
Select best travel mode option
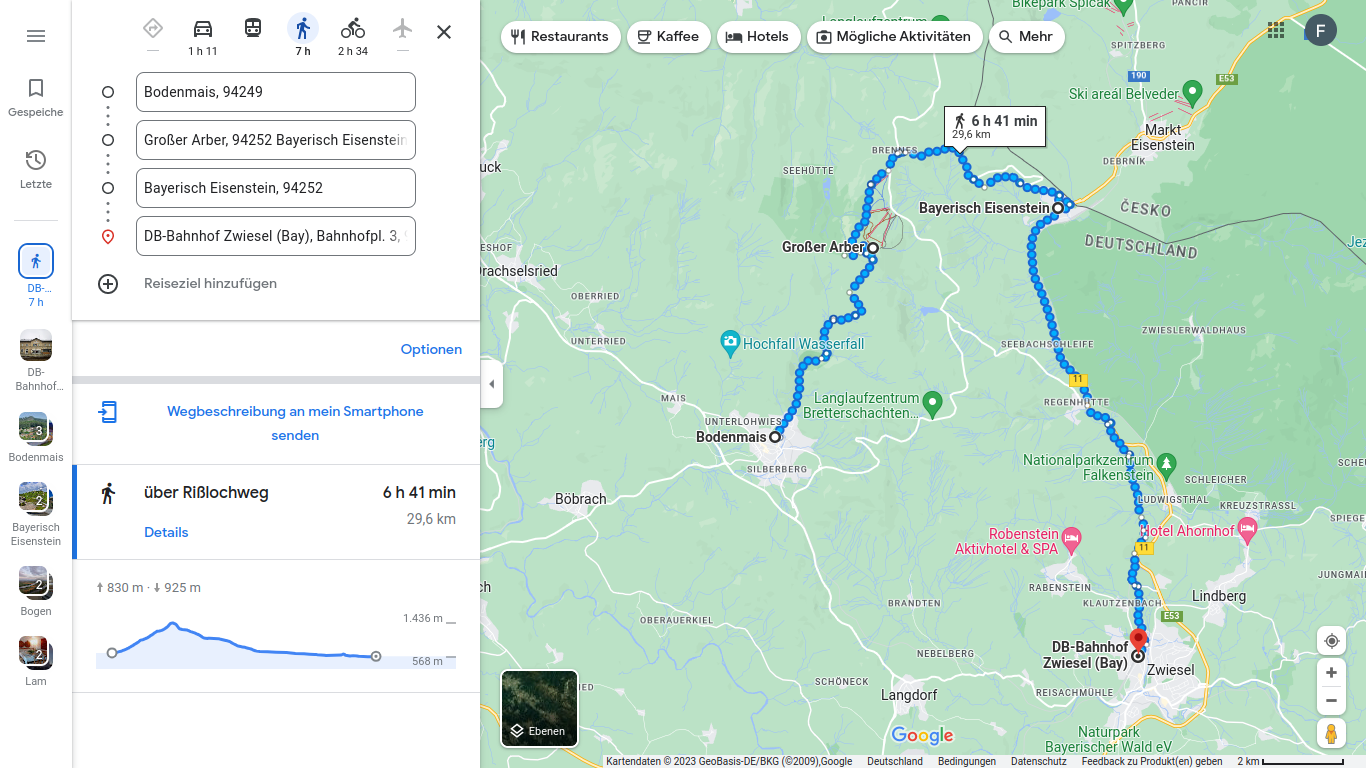pyautogui.click(x=153, y=36)
